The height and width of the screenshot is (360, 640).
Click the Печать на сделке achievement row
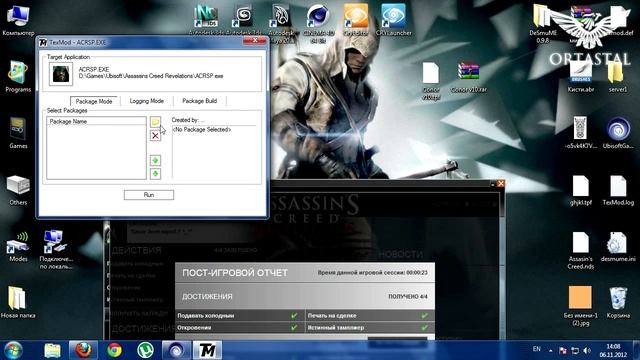tap(369, 316)
